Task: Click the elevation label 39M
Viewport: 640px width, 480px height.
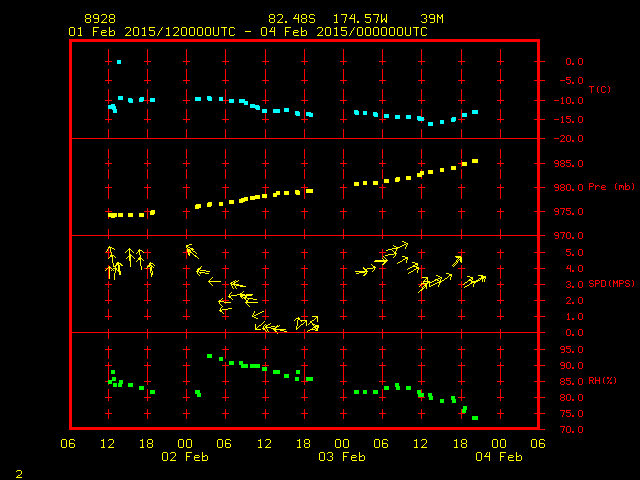Action: [432, 19]
